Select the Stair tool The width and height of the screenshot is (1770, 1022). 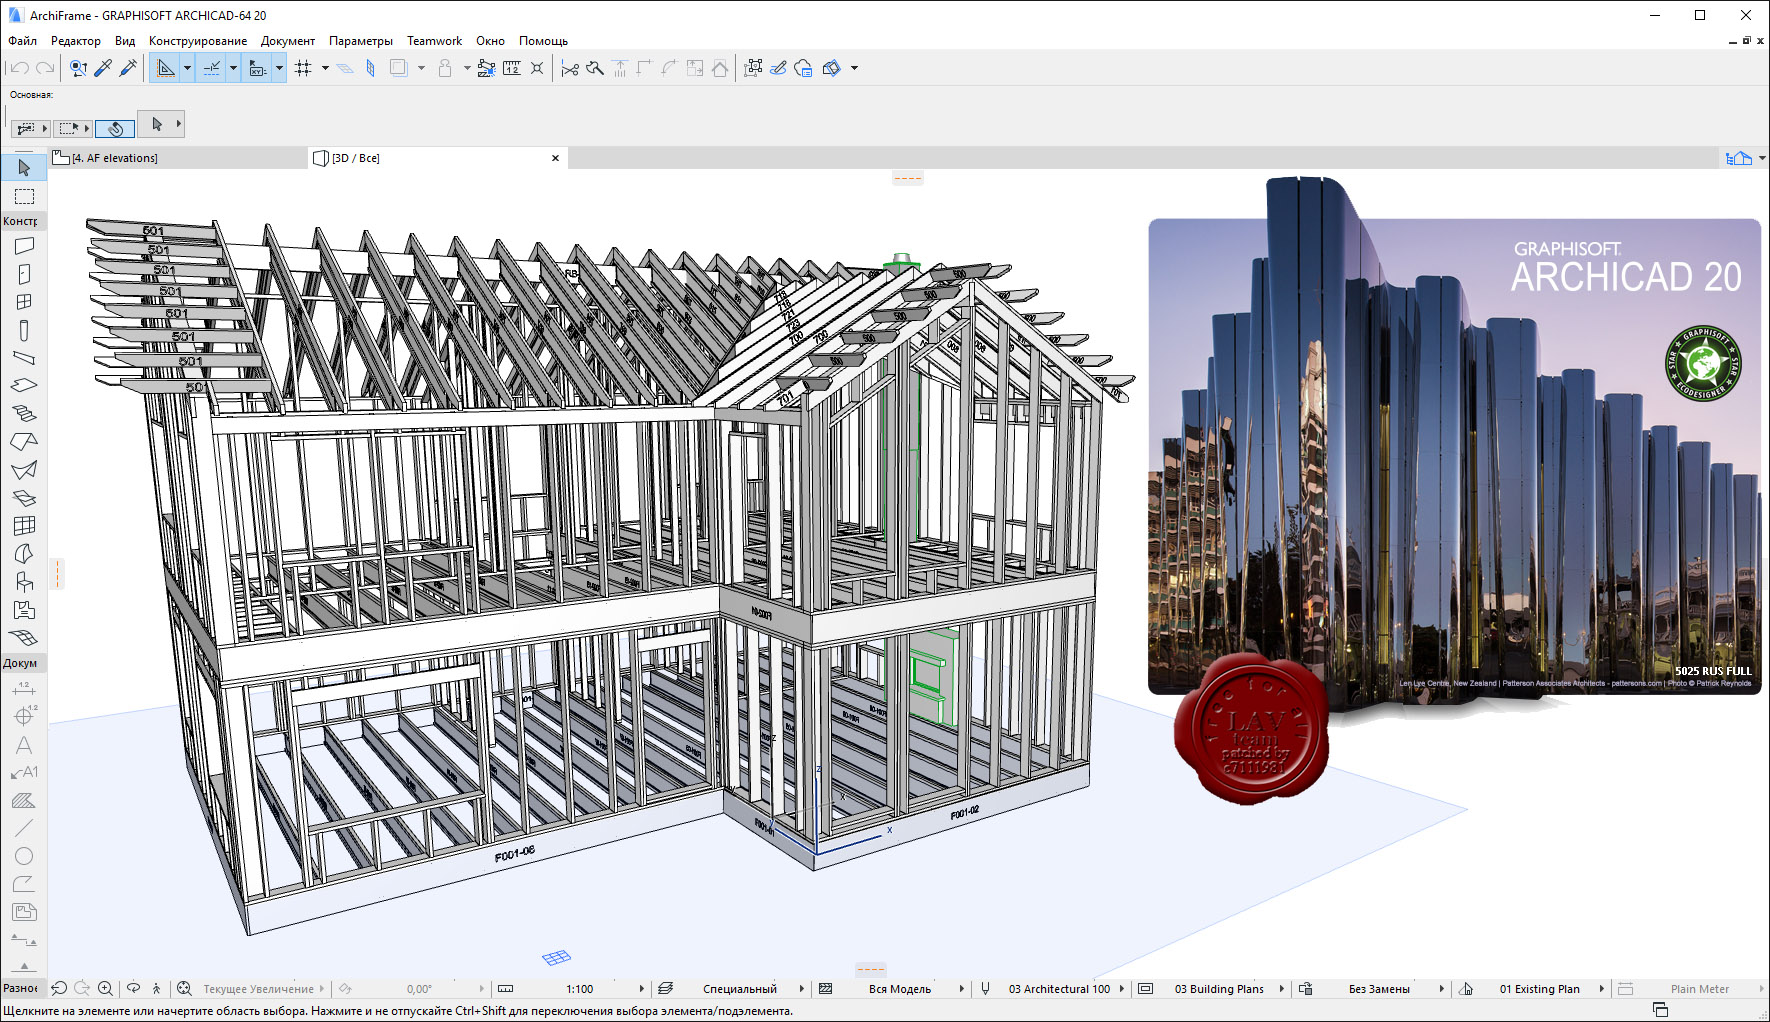[24, 414]
